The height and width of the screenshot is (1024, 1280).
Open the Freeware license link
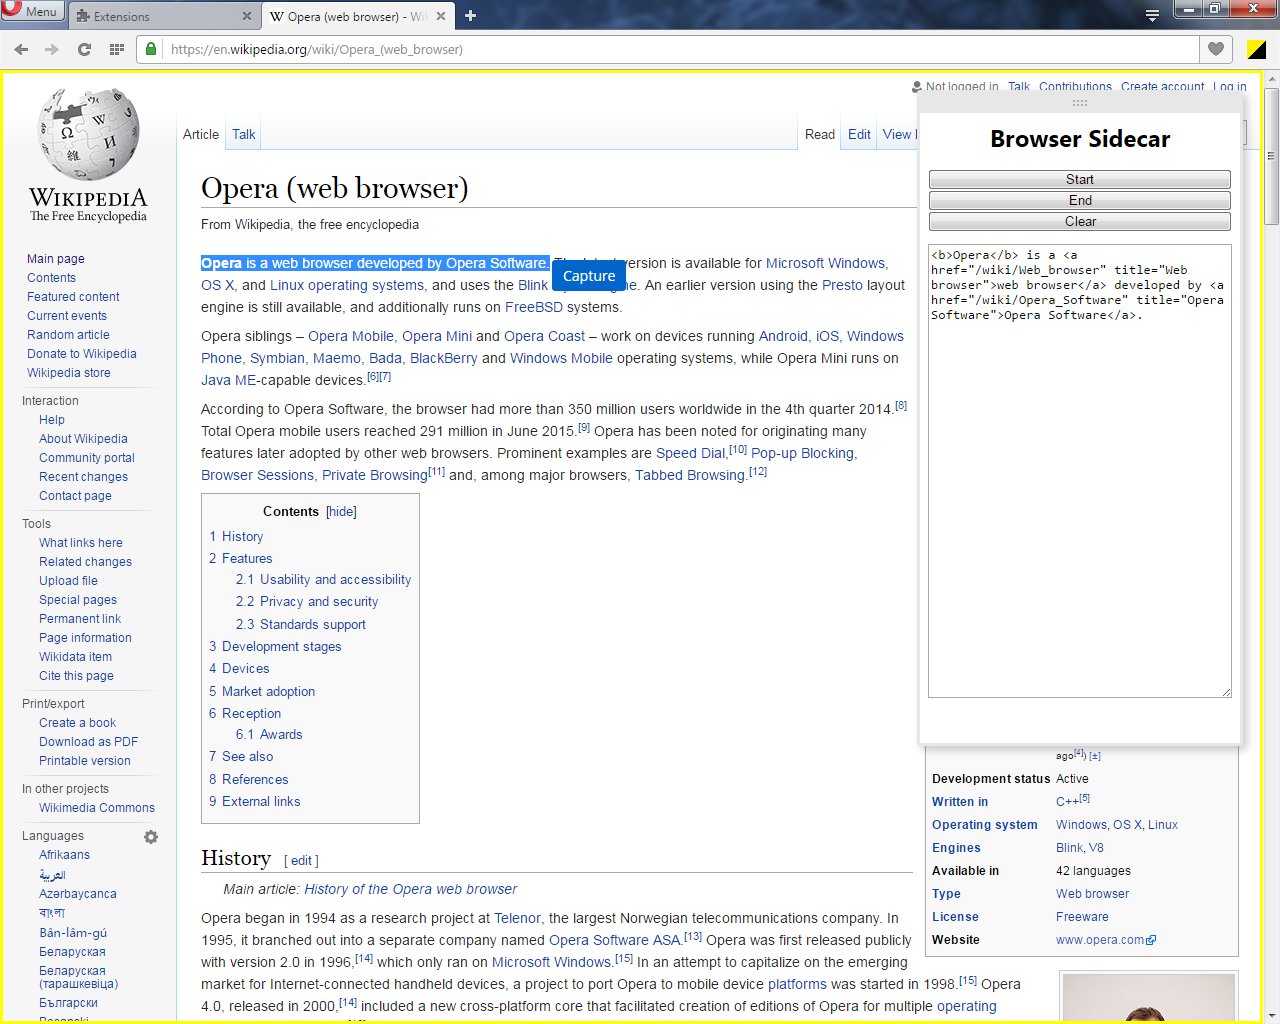tap(1082, 917)
